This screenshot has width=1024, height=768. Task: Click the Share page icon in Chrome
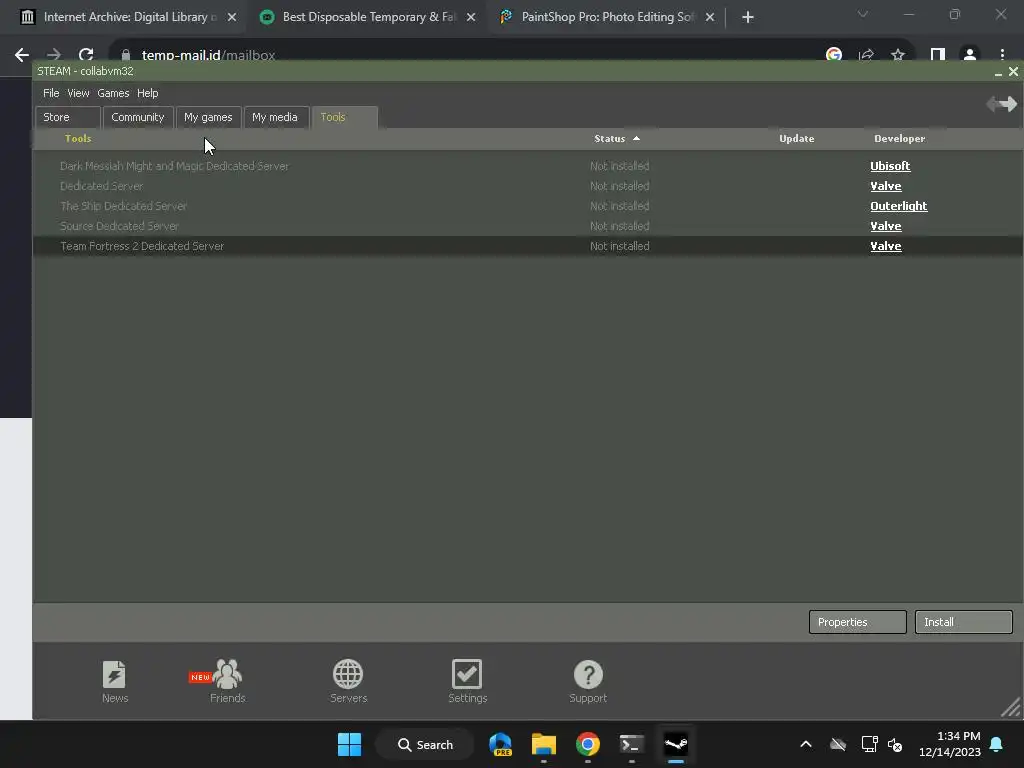tap(866, 55)
